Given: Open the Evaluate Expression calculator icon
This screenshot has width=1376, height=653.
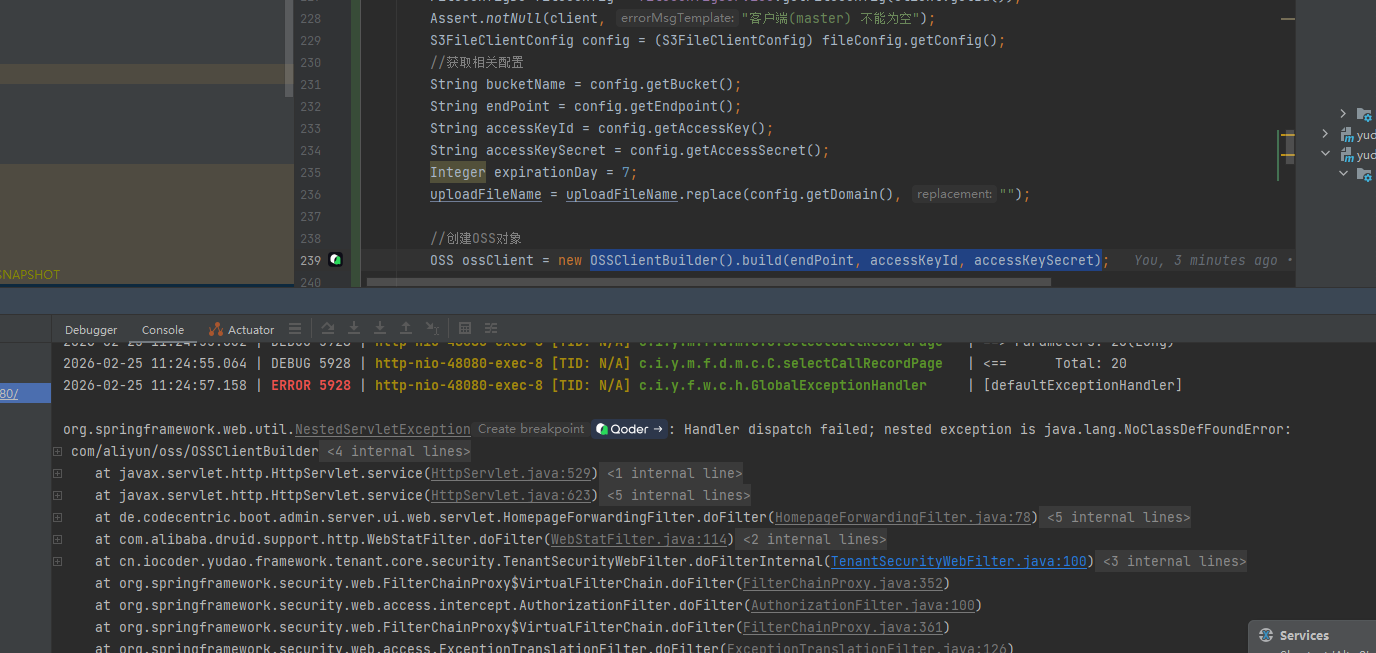Looking at the screenshot, I should pyautogui.click(x=465, y=329).
